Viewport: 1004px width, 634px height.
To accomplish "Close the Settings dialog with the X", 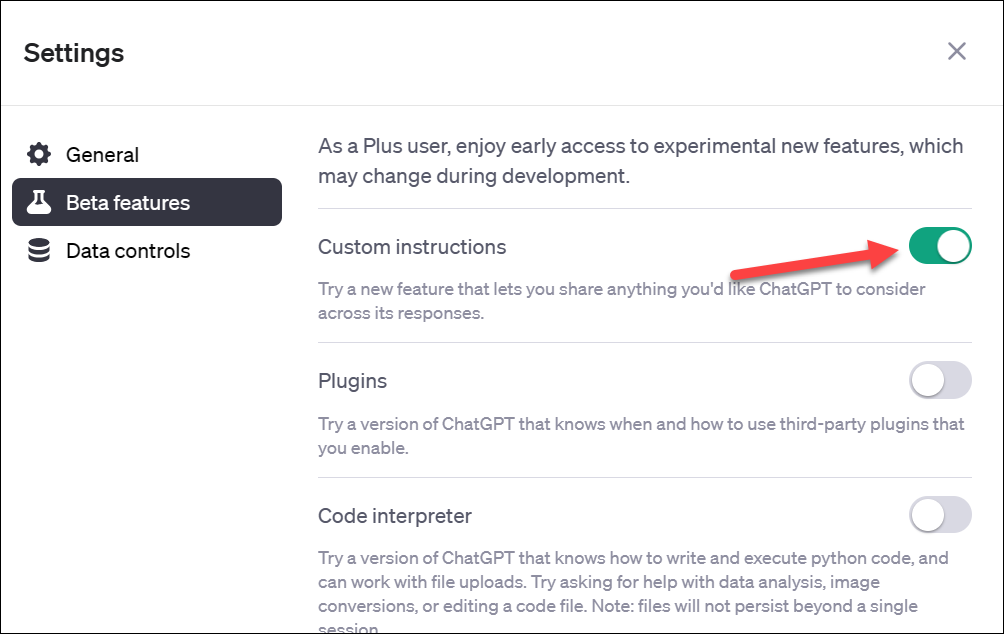I will click(957, 51).
